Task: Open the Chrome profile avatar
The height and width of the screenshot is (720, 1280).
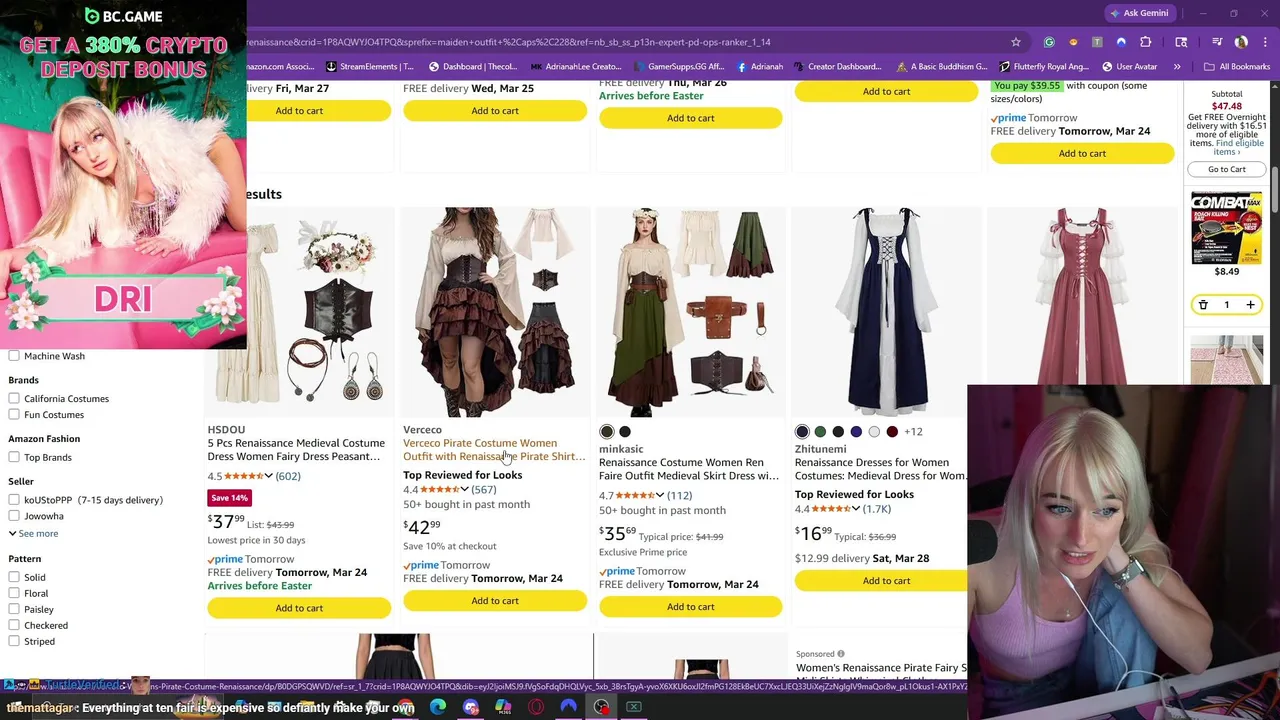Action: click(x=1241, y=42)
